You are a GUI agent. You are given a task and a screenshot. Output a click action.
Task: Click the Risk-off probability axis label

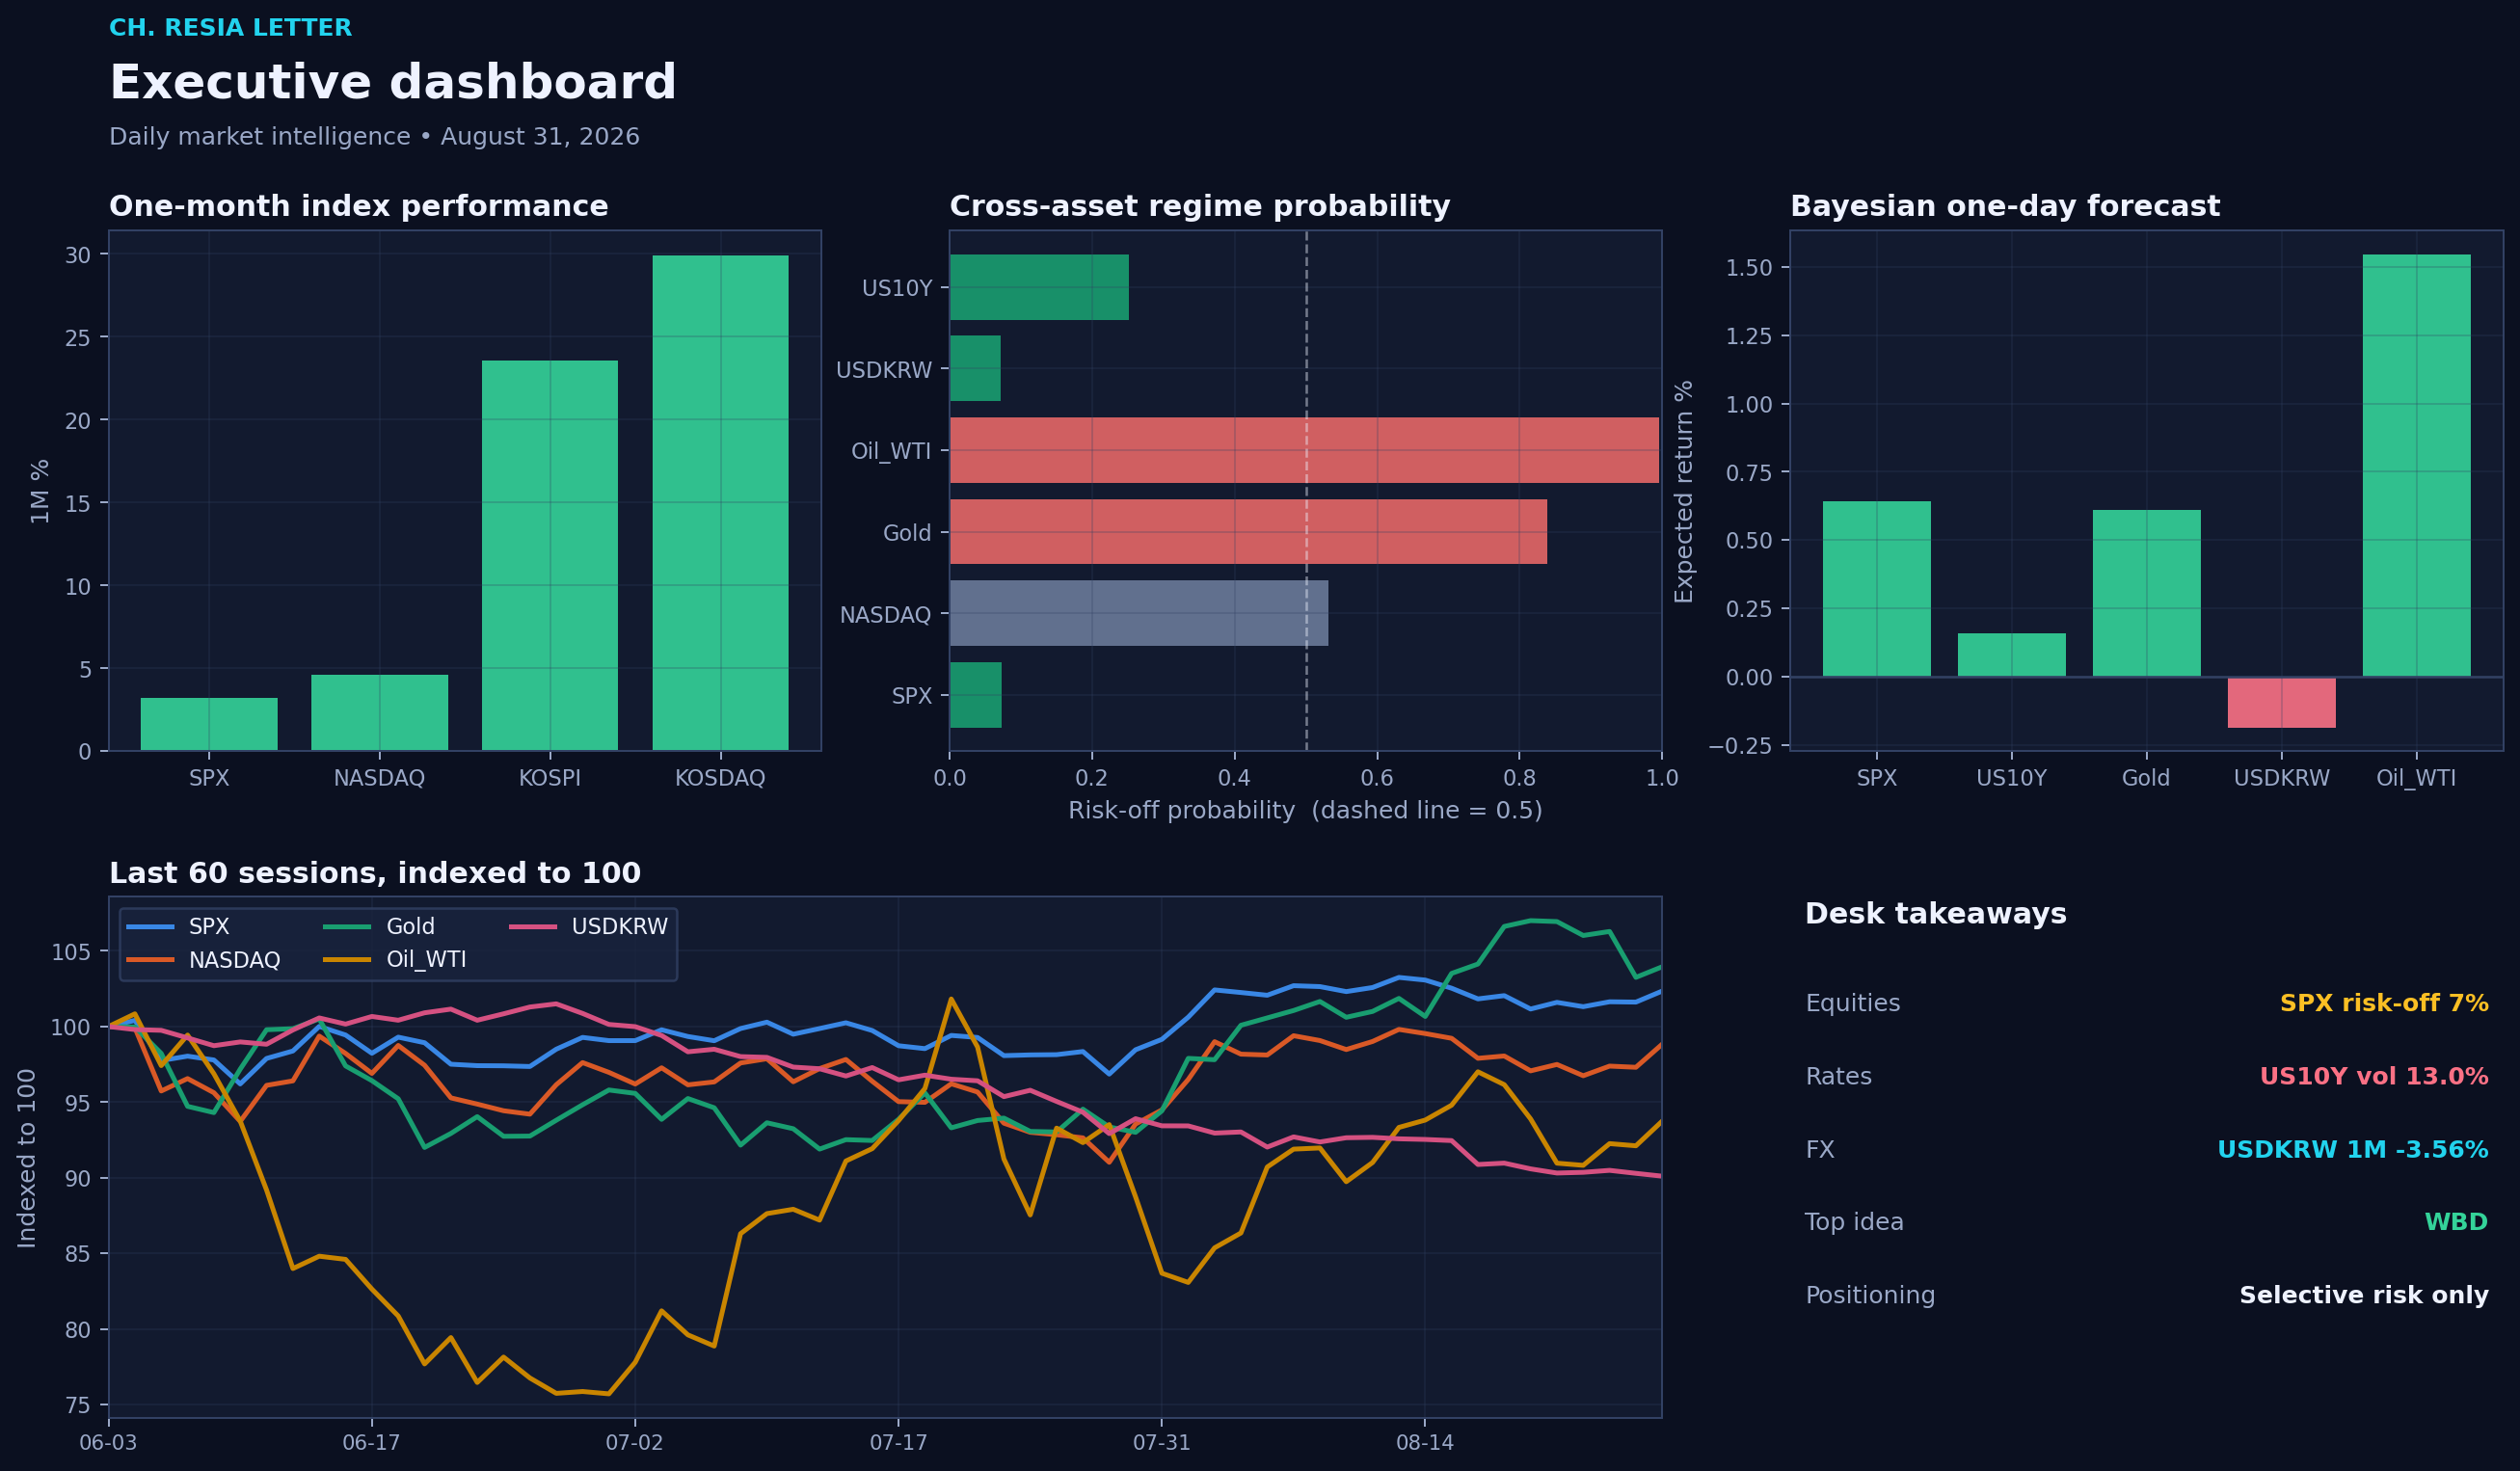[1305, 810]
